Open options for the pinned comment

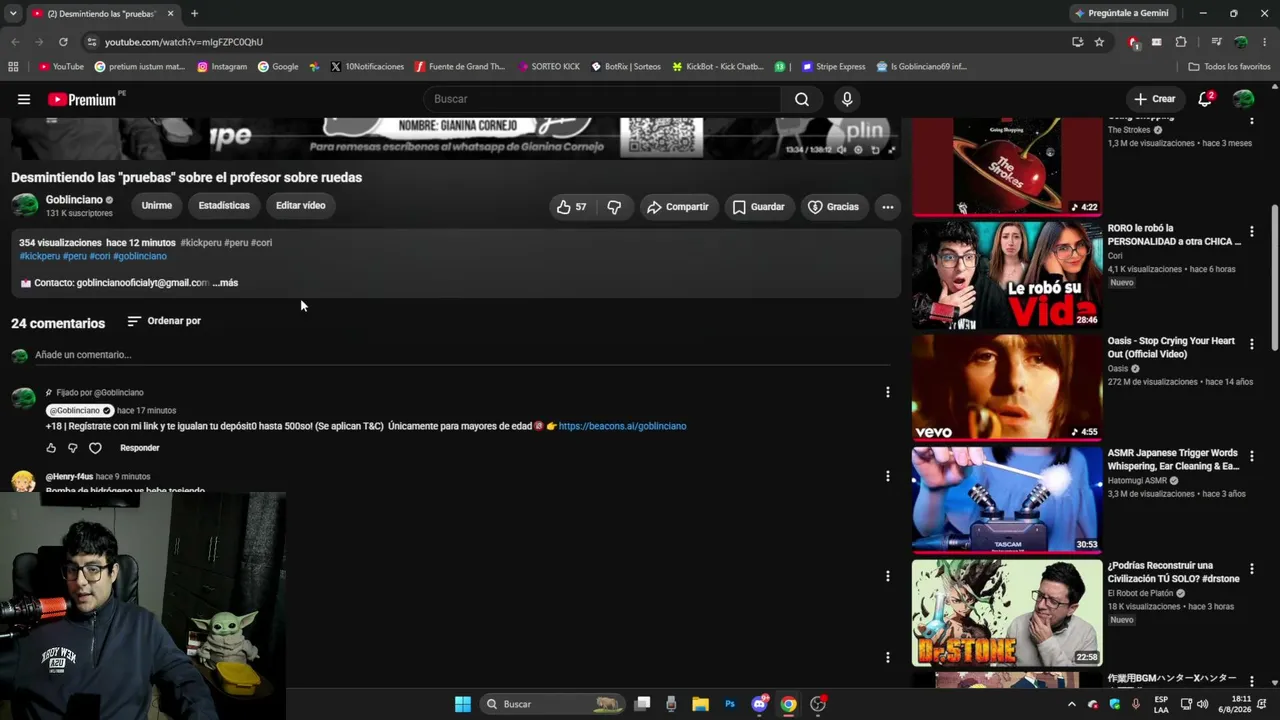tap(887, 392)
